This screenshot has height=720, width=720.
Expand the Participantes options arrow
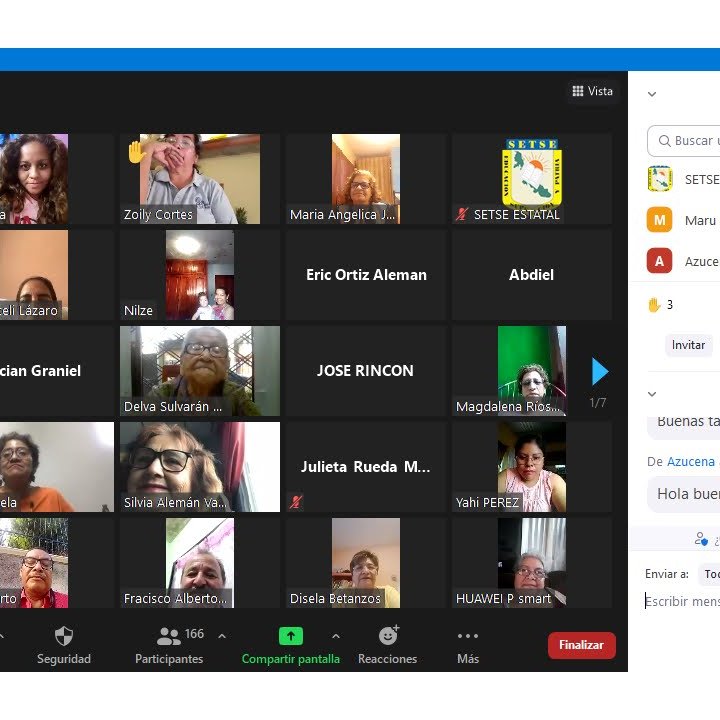(222, 636)
